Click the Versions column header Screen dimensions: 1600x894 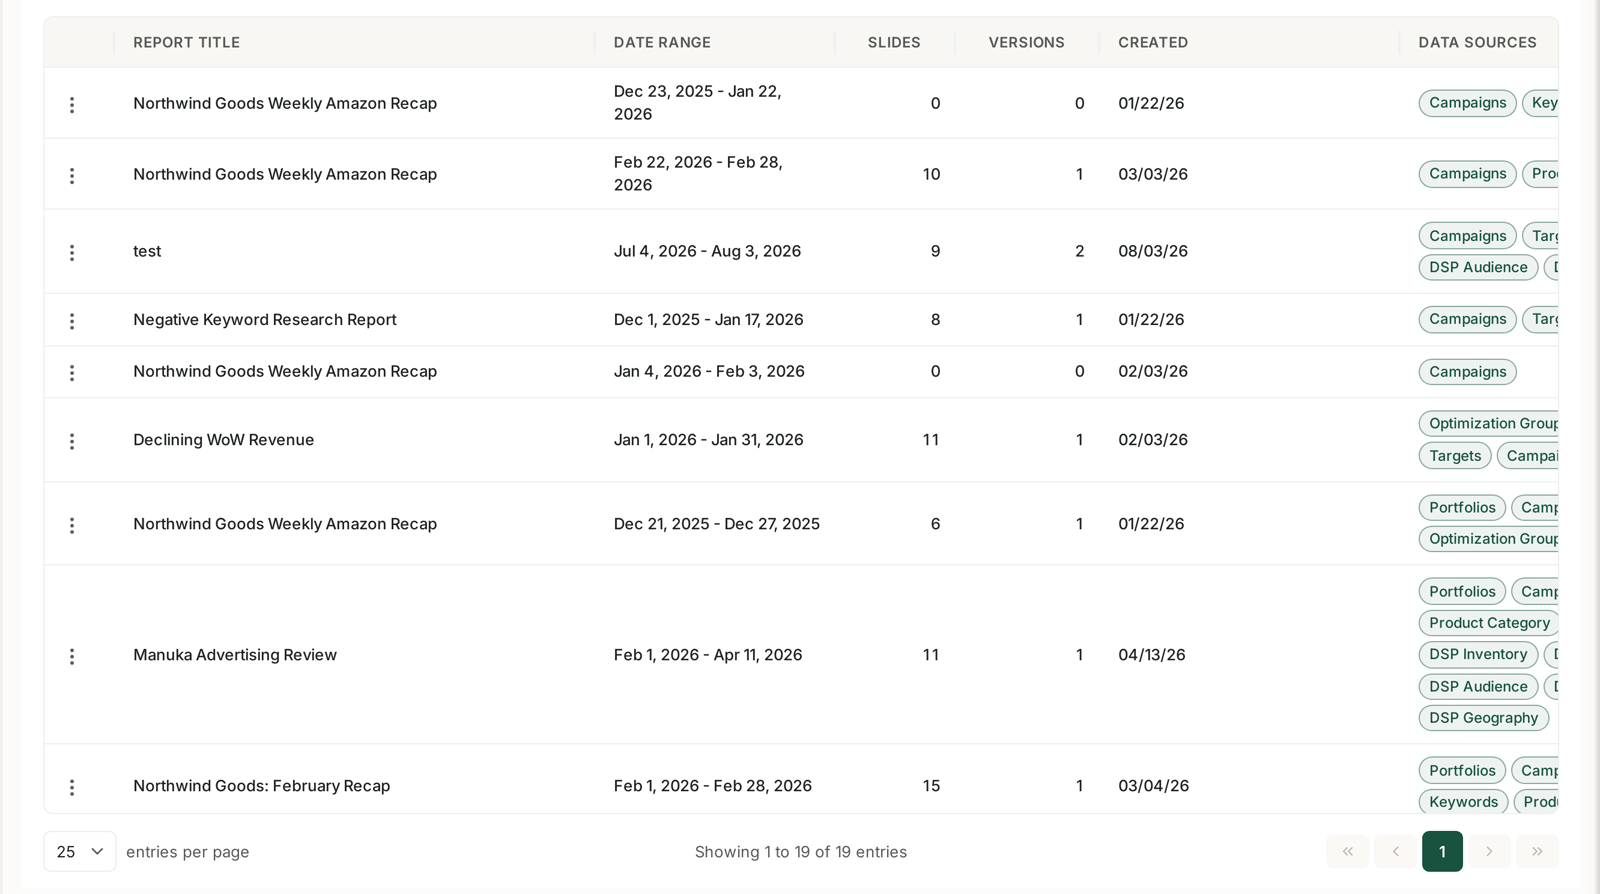[1026, 42]
